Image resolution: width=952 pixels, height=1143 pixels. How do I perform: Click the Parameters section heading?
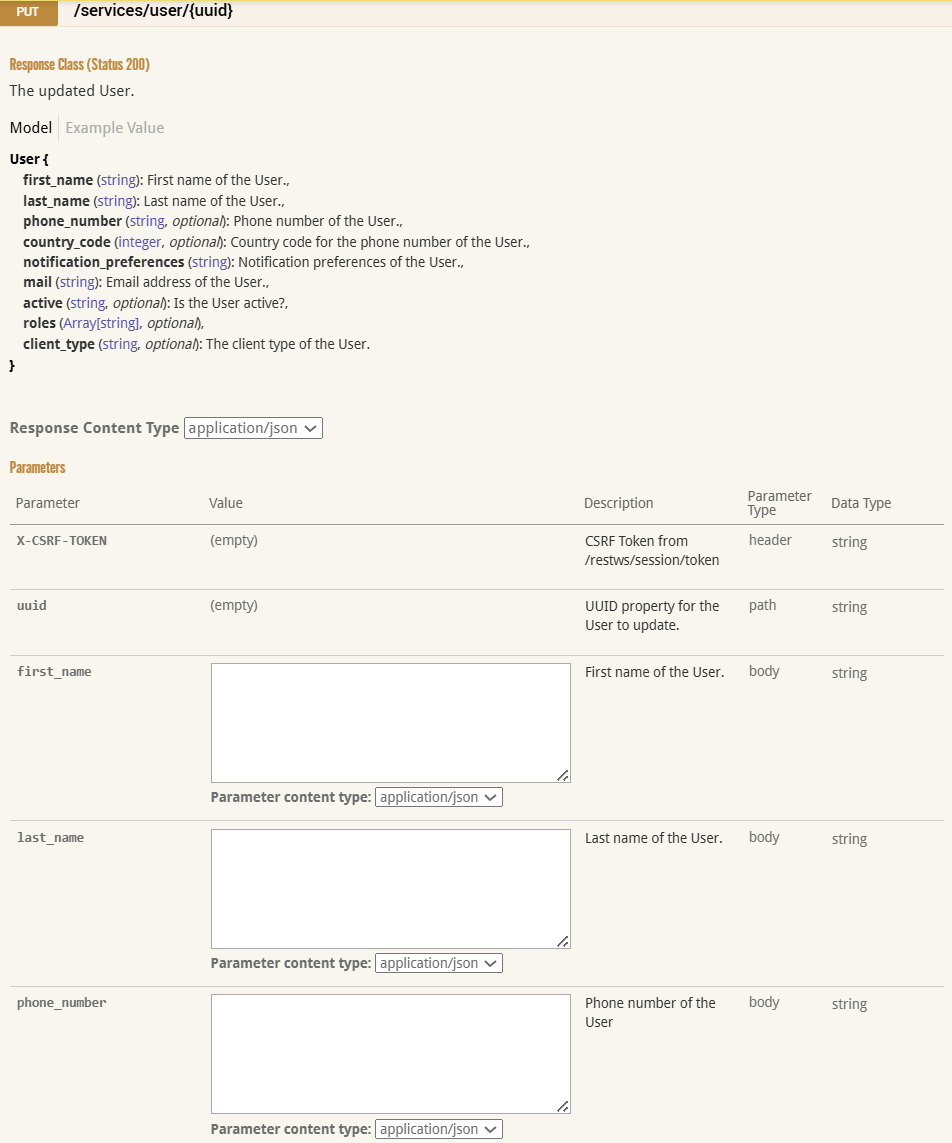pos(37,467)
